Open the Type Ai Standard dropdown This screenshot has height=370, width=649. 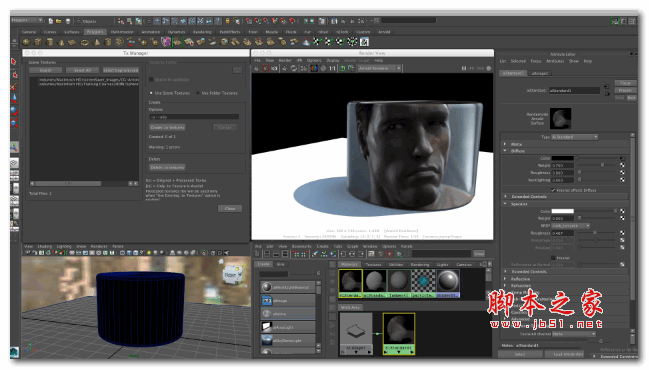pyautogui.click(x=574, y=137)
